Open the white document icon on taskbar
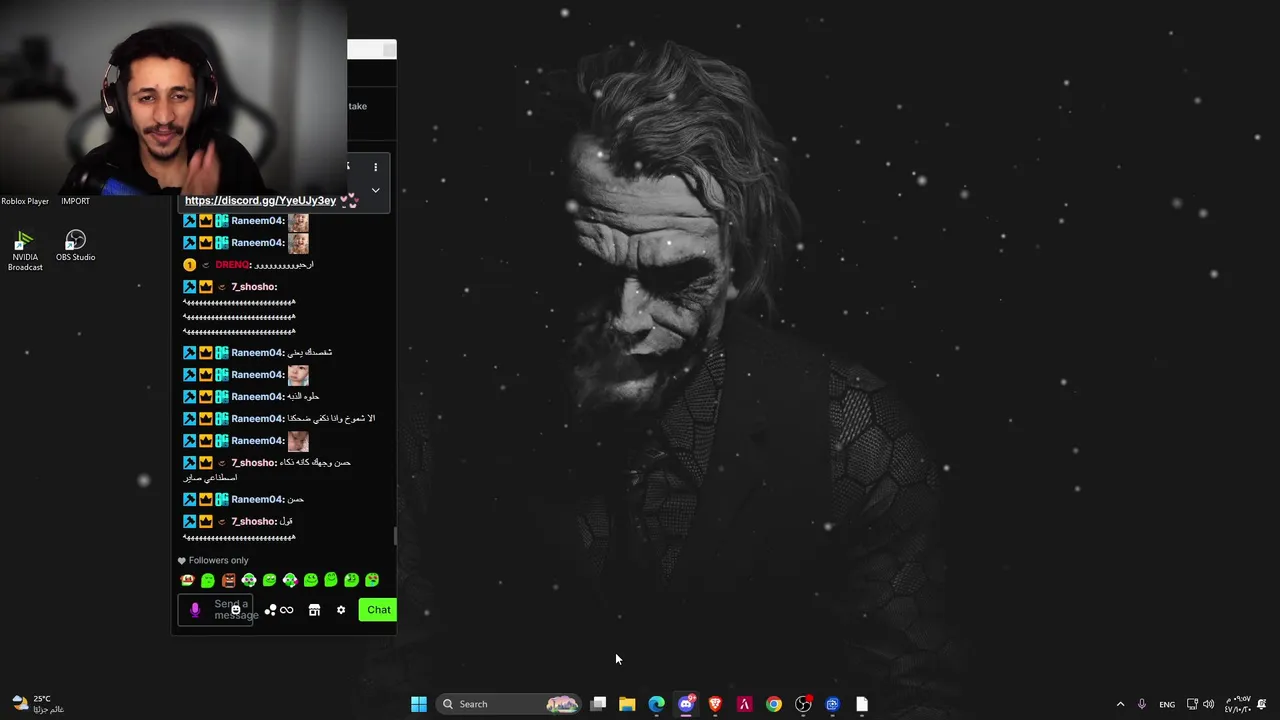Image resolution: width=1280 pixels, height=720 pixels. (862, 704)
